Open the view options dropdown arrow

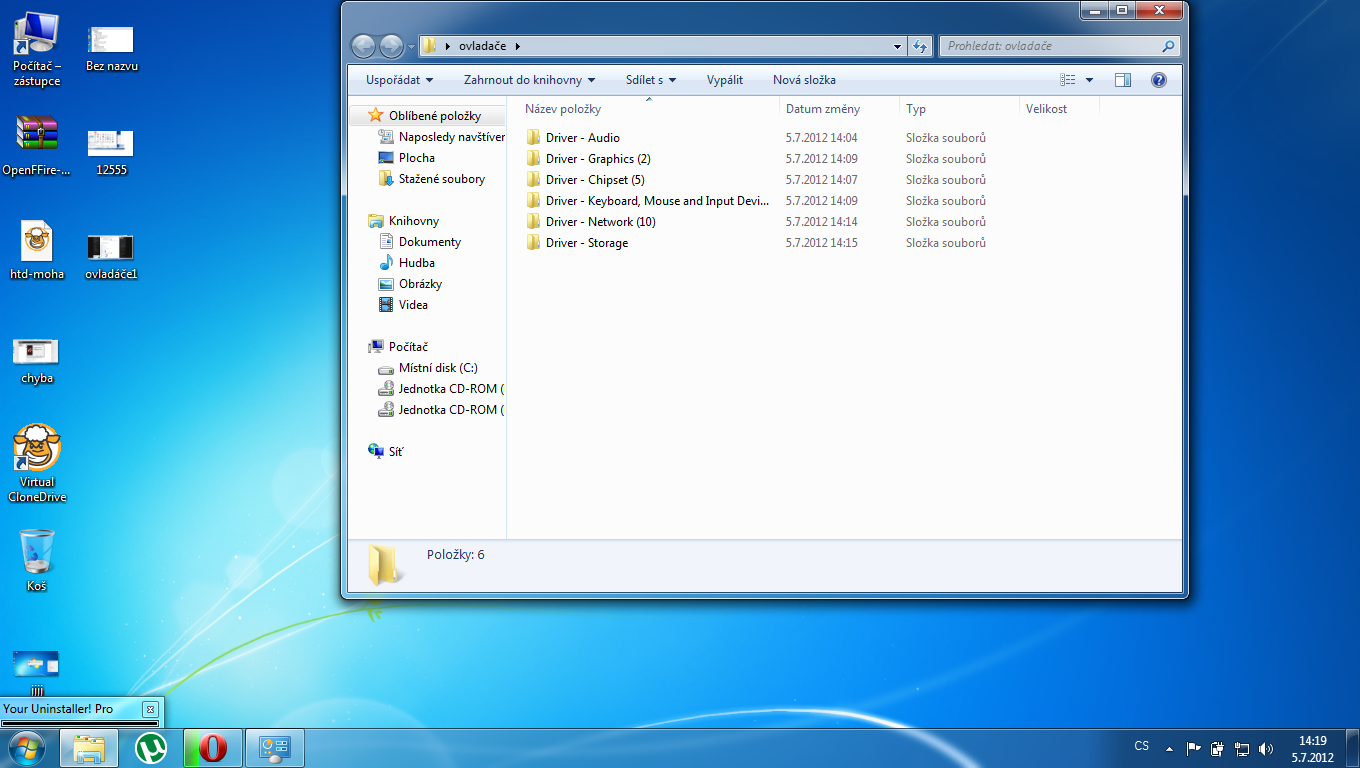tap(1089, 80)
